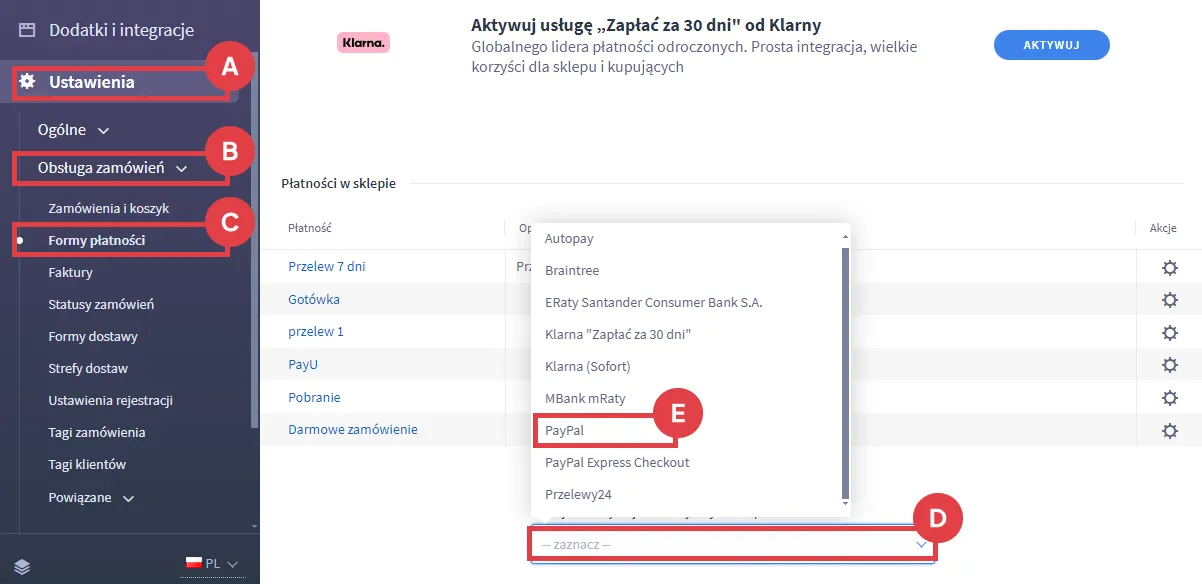This screenshot has width=1202, height=584.
Task: Click the Klarna logo in banner
Action: click(x=363, y=44)
